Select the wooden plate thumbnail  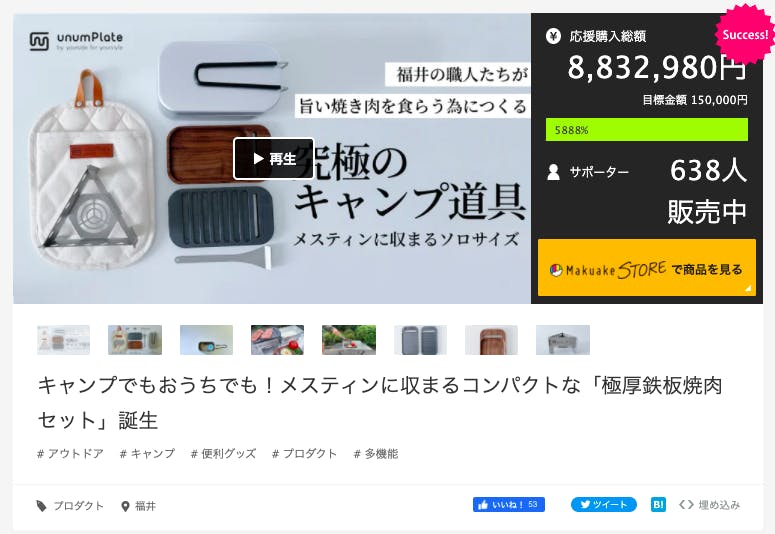(491, 340)
